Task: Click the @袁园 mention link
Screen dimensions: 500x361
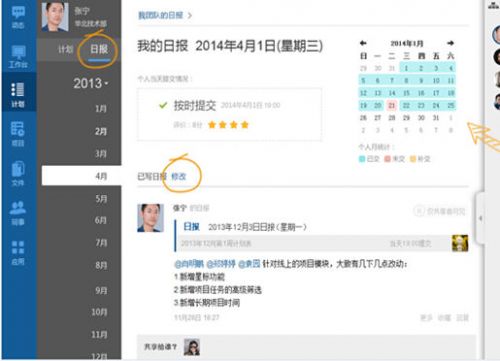Action: [249, 264]
